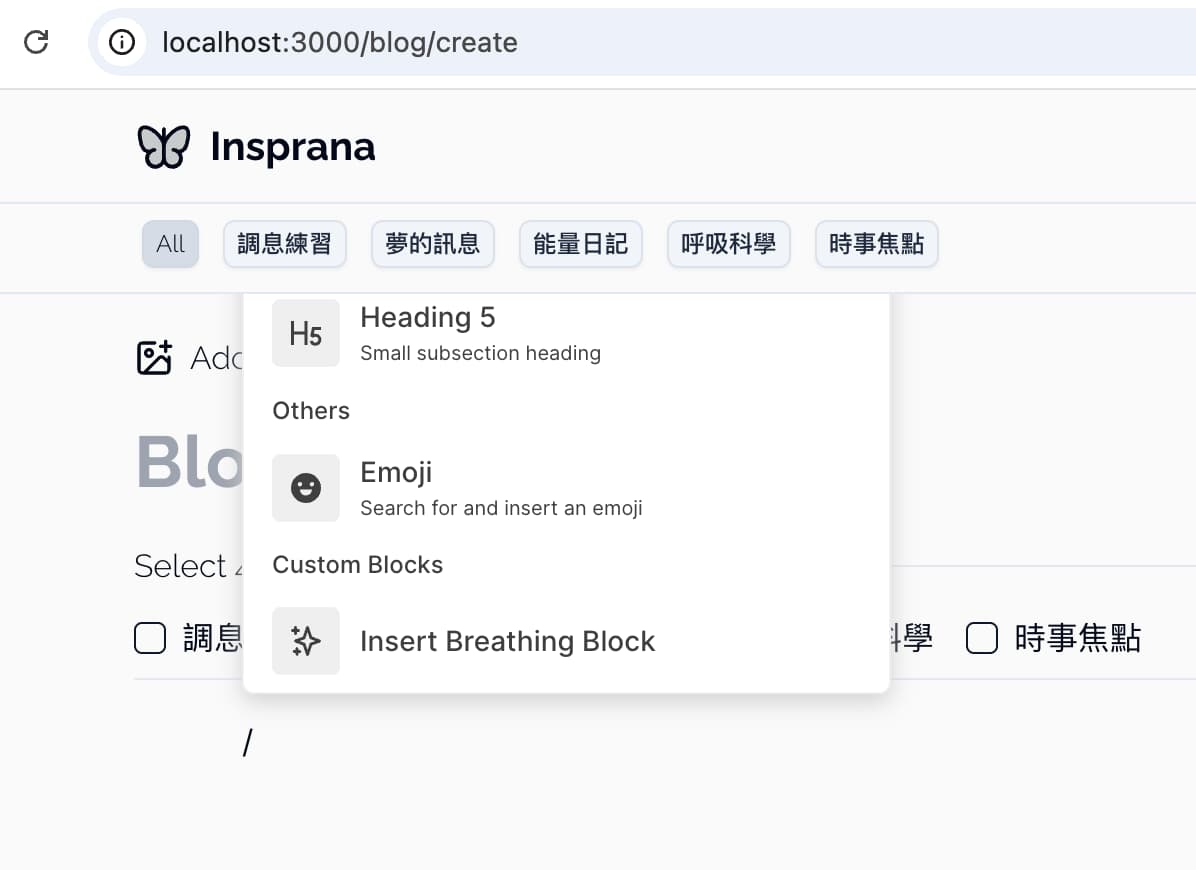Image resolution: width=1196 pixels, height=870 pixels.
Task: Open the 夢的訊息 category
Action: (432, 244)
